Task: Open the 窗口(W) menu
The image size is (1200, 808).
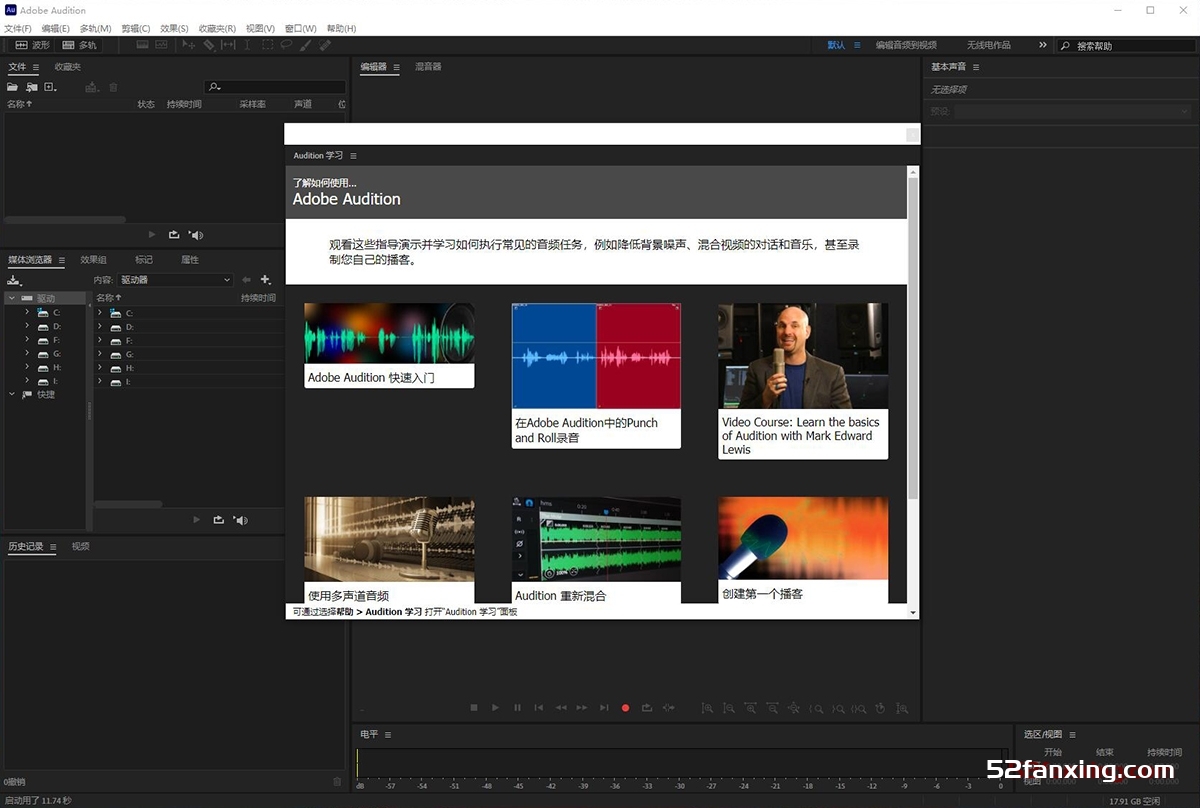Action: [x=300, y=28]
